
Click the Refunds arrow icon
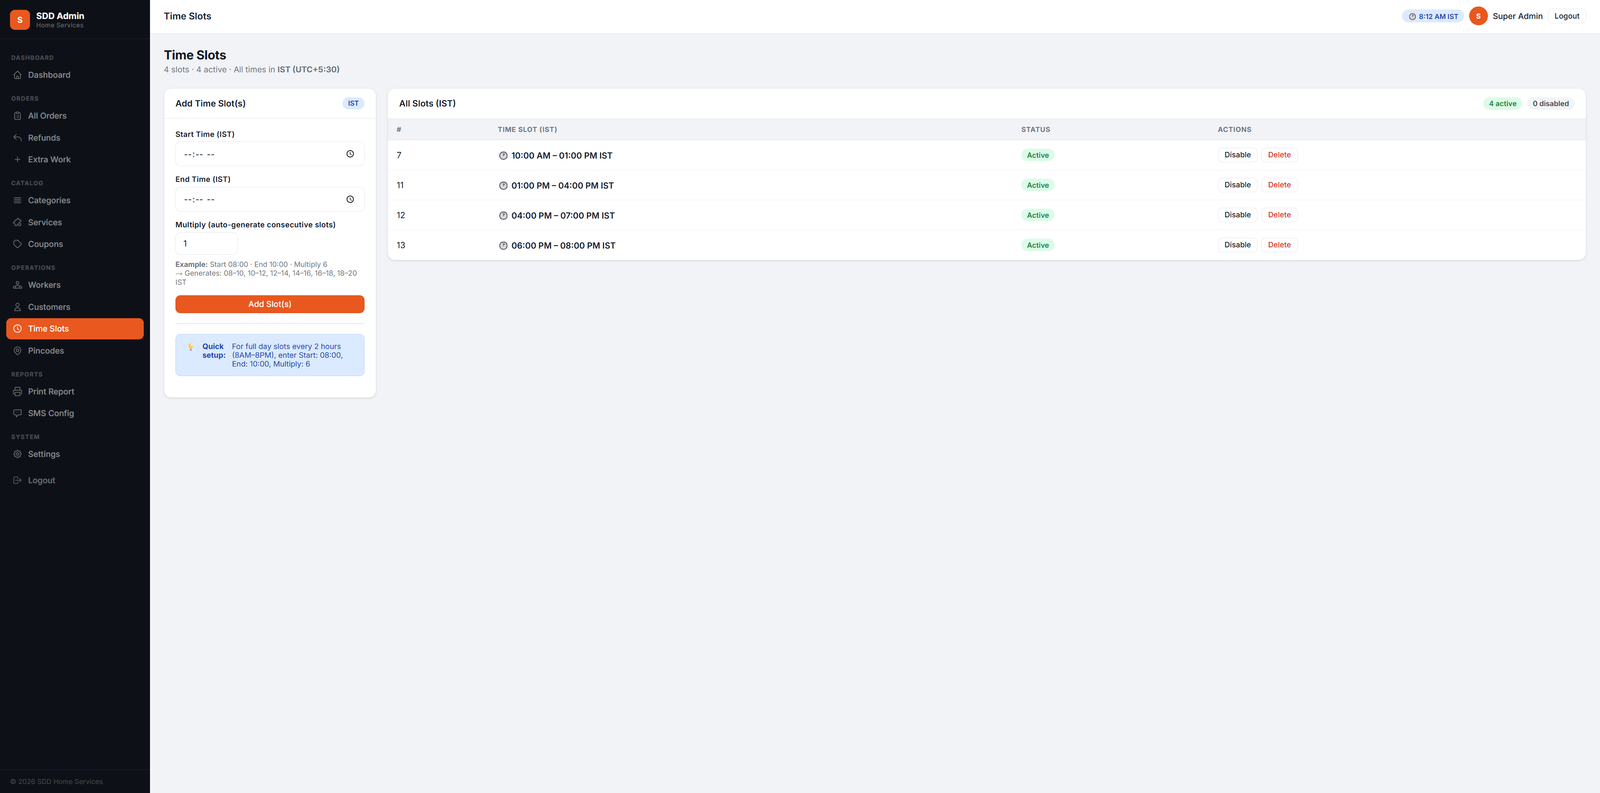(x=17, y=138)
